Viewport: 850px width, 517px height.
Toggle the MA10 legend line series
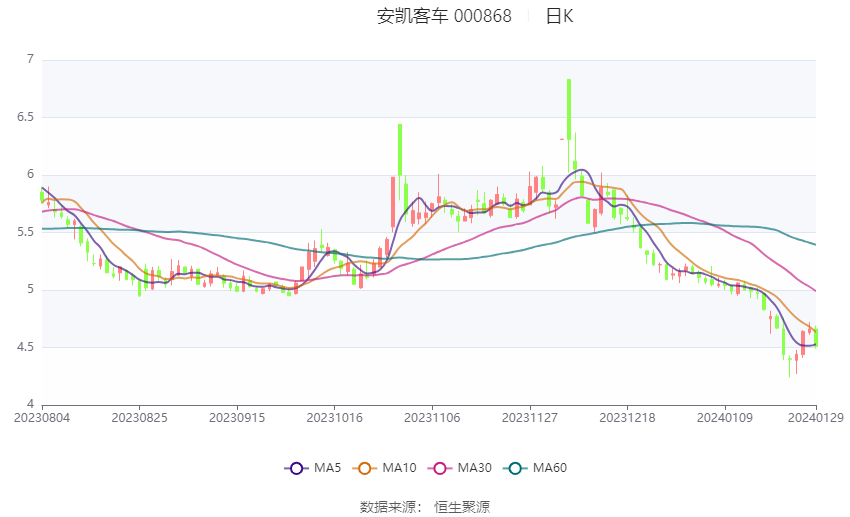coord(384,468)
